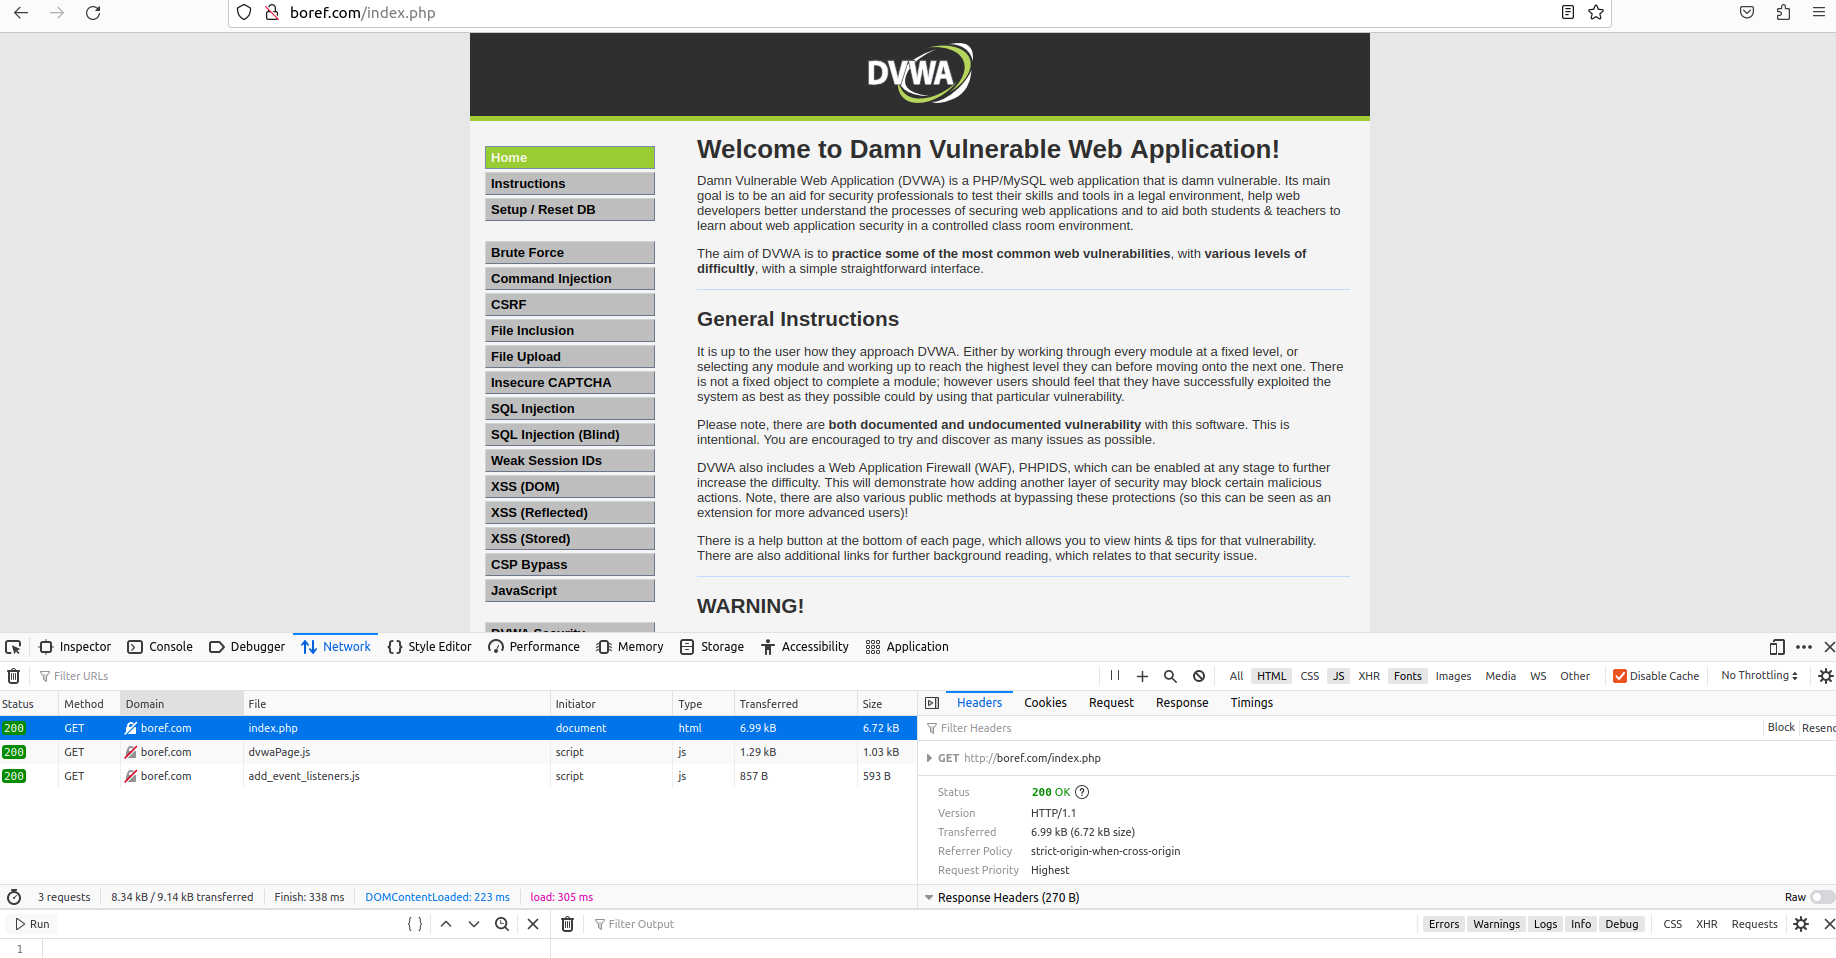Open the Timings details tab
1836x958 pixels.
click(1251, 703)
